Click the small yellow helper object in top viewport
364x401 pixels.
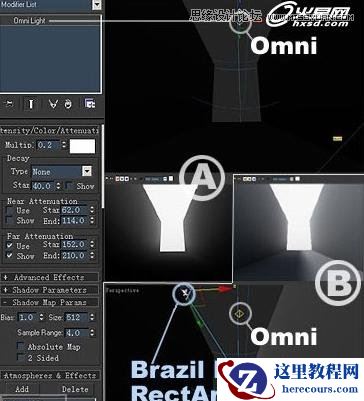tap(338, 138)
